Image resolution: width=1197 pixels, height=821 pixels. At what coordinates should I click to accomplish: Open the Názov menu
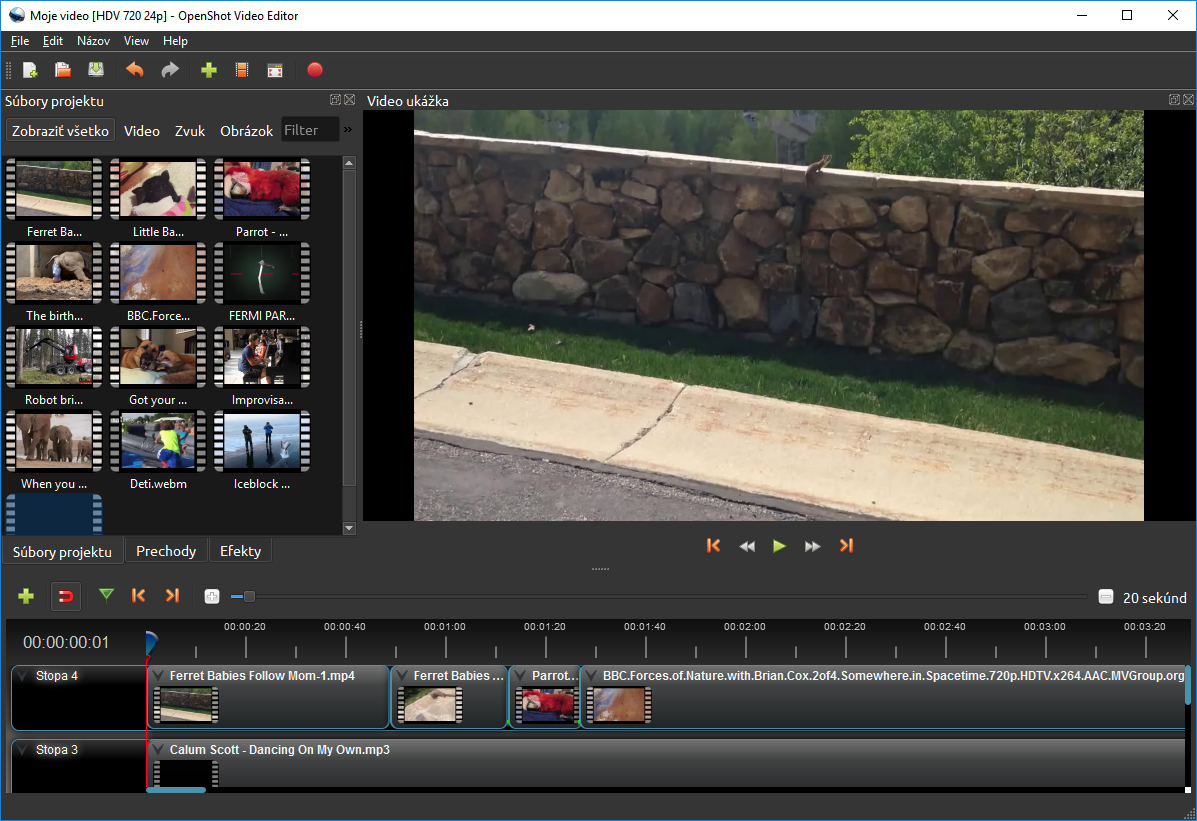pyautogui.click(x=93, y=41)
